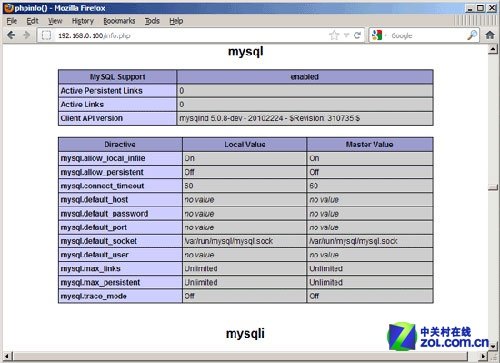Click the Master Value column header
The height and width of the screenshot is (363, 500).
pos(370,144)
